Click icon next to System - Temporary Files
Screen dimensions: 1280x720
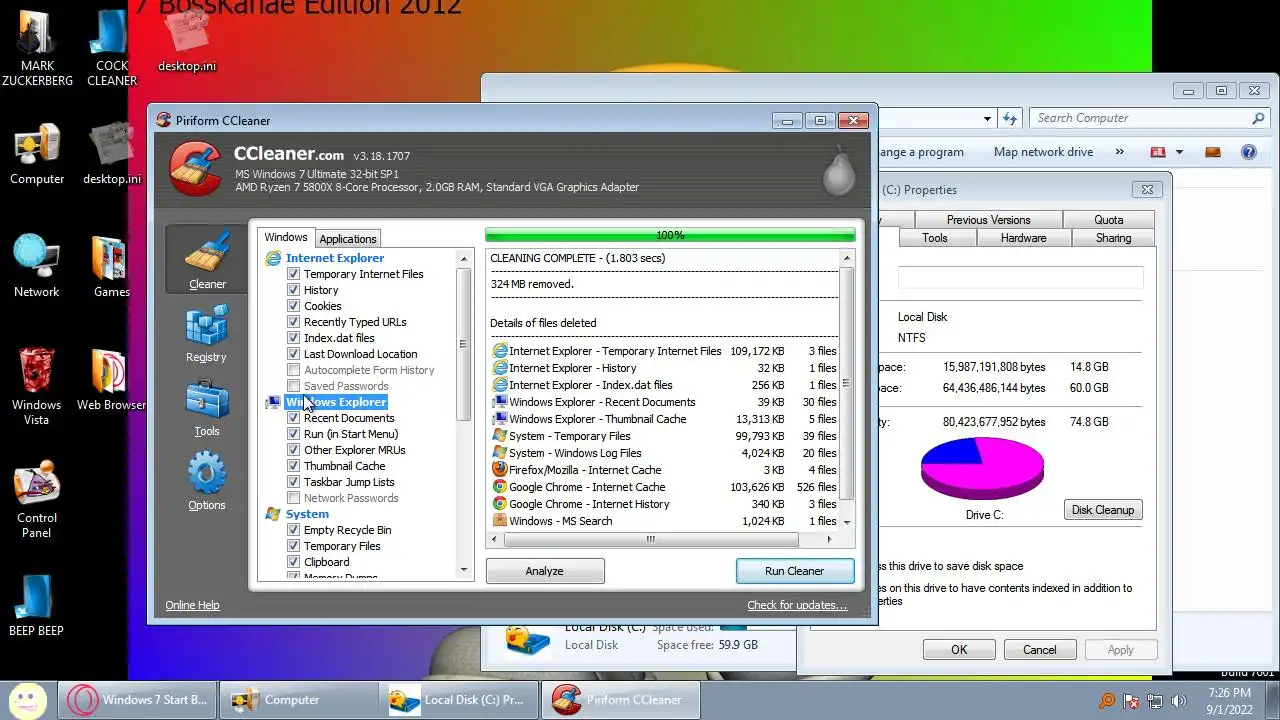[x=499, y=436]
